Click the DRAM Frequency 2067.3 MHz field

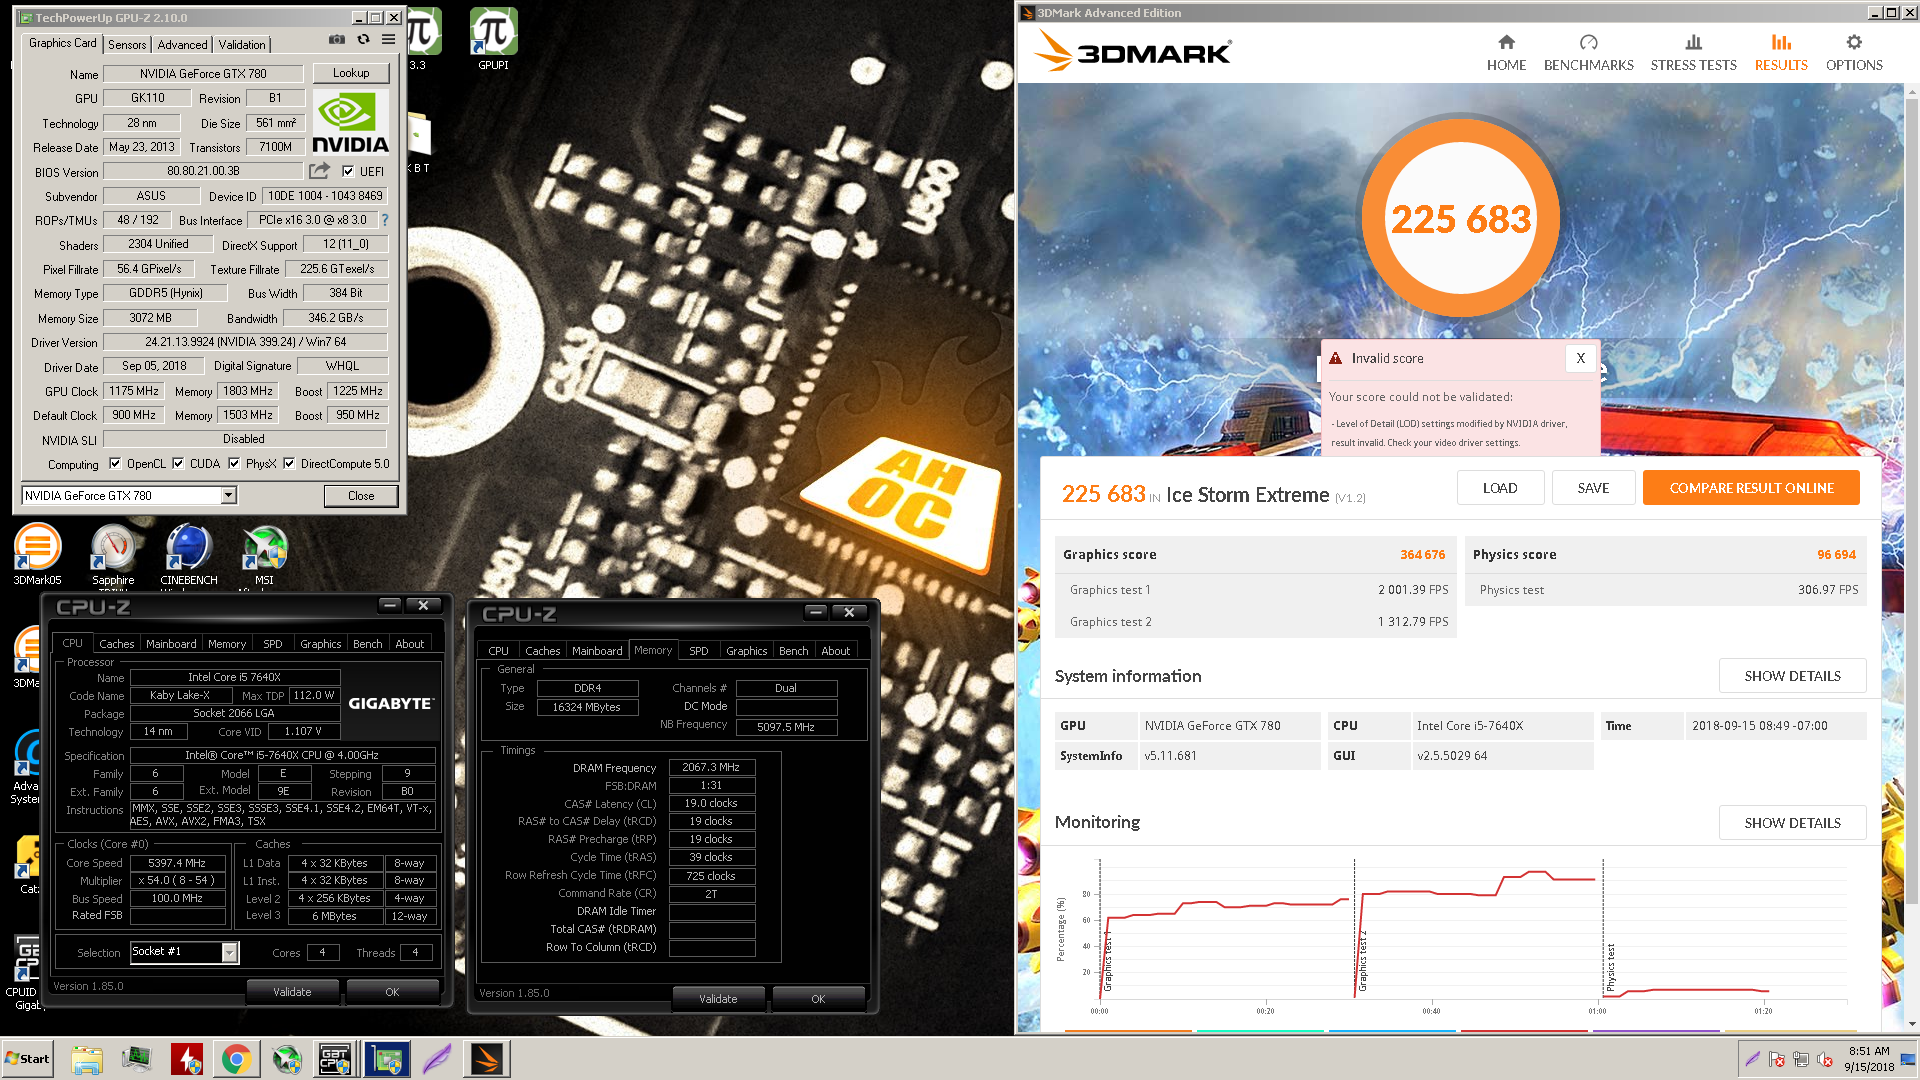pyautogui.click(x=711, y=767)
